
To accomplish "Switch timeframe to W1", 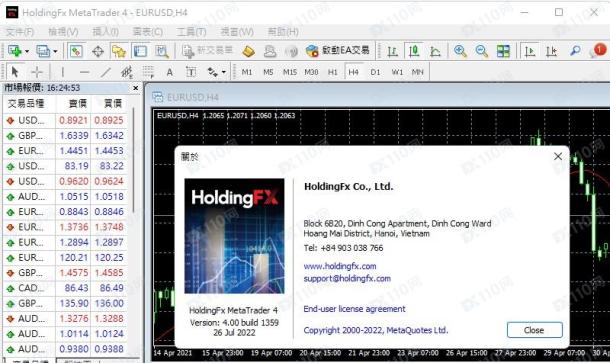I will [397, 72].
